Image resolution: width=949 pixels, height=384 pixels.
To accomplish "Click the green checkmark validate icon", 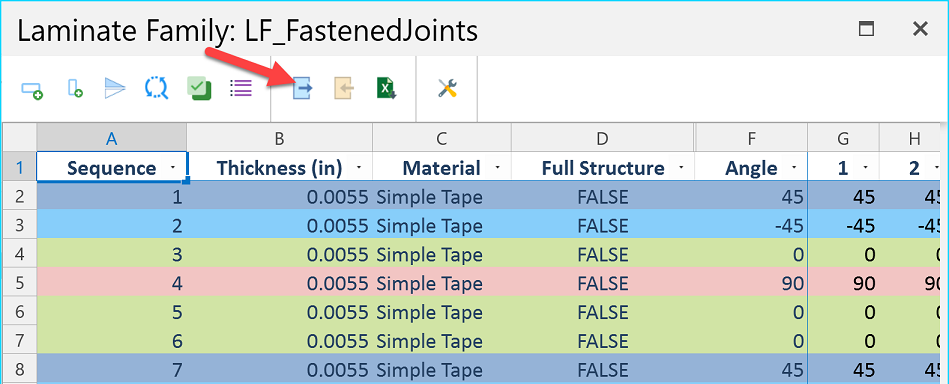I will [199, 88].
